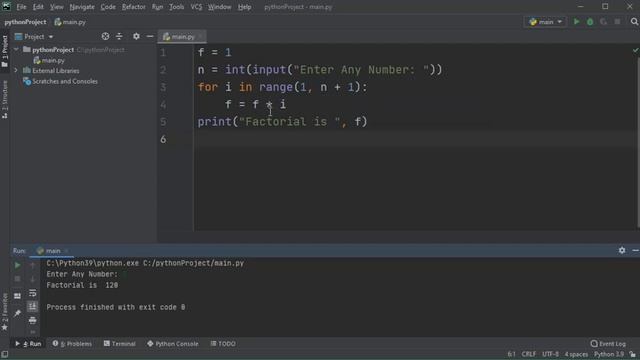Click down-arrow stack trace icon in Run panel
The image size is (640, 360).
(x=32, y=279)
